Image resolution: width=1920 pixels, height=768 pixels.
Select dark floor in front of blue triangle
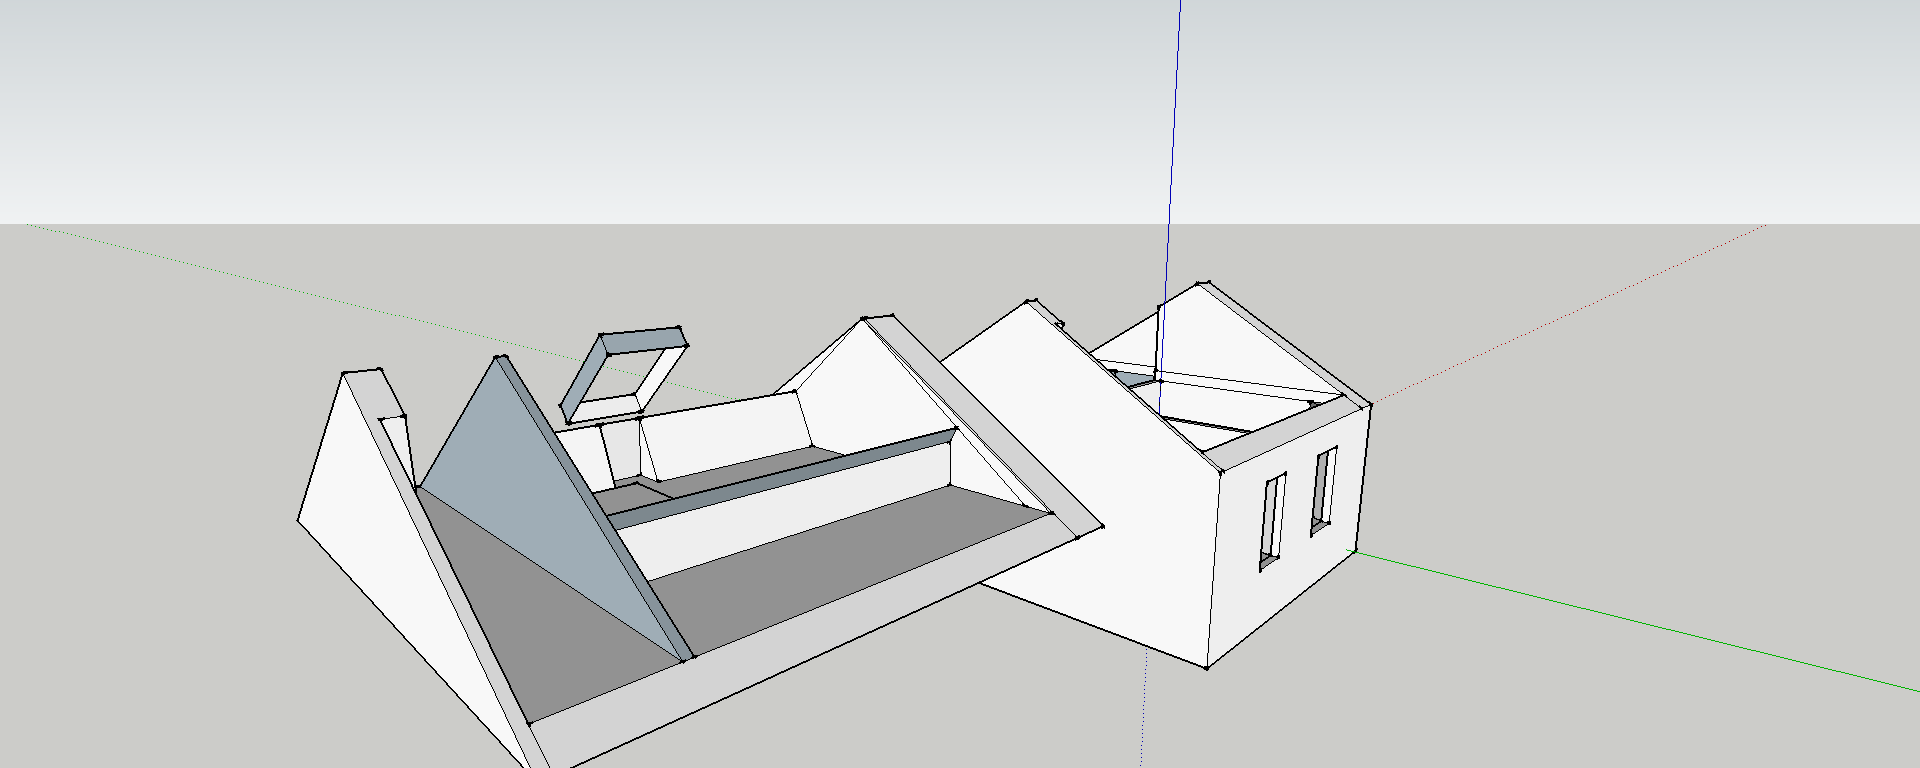click(540, 620)
